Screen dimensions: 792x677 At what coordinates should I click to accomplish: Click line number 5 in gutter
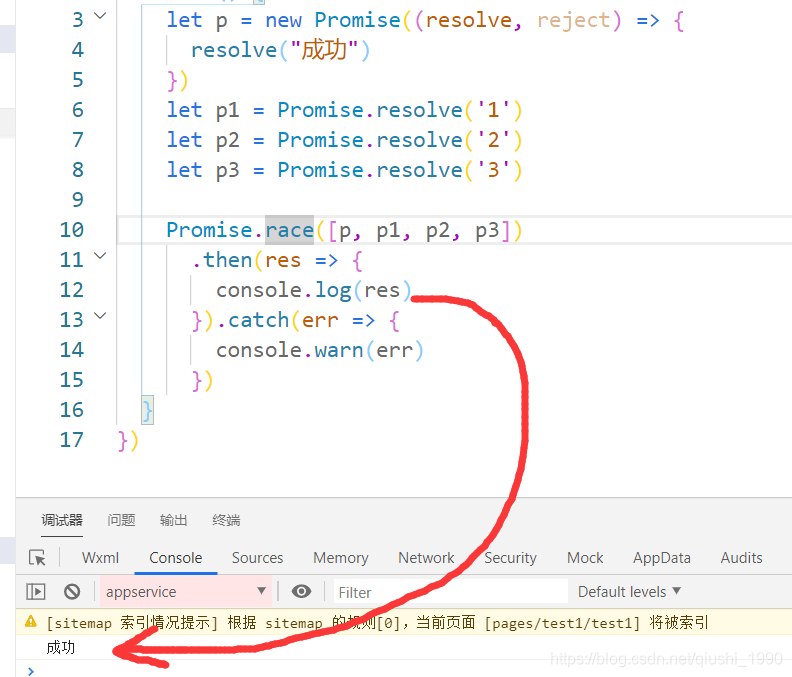(x=78, y=80)
